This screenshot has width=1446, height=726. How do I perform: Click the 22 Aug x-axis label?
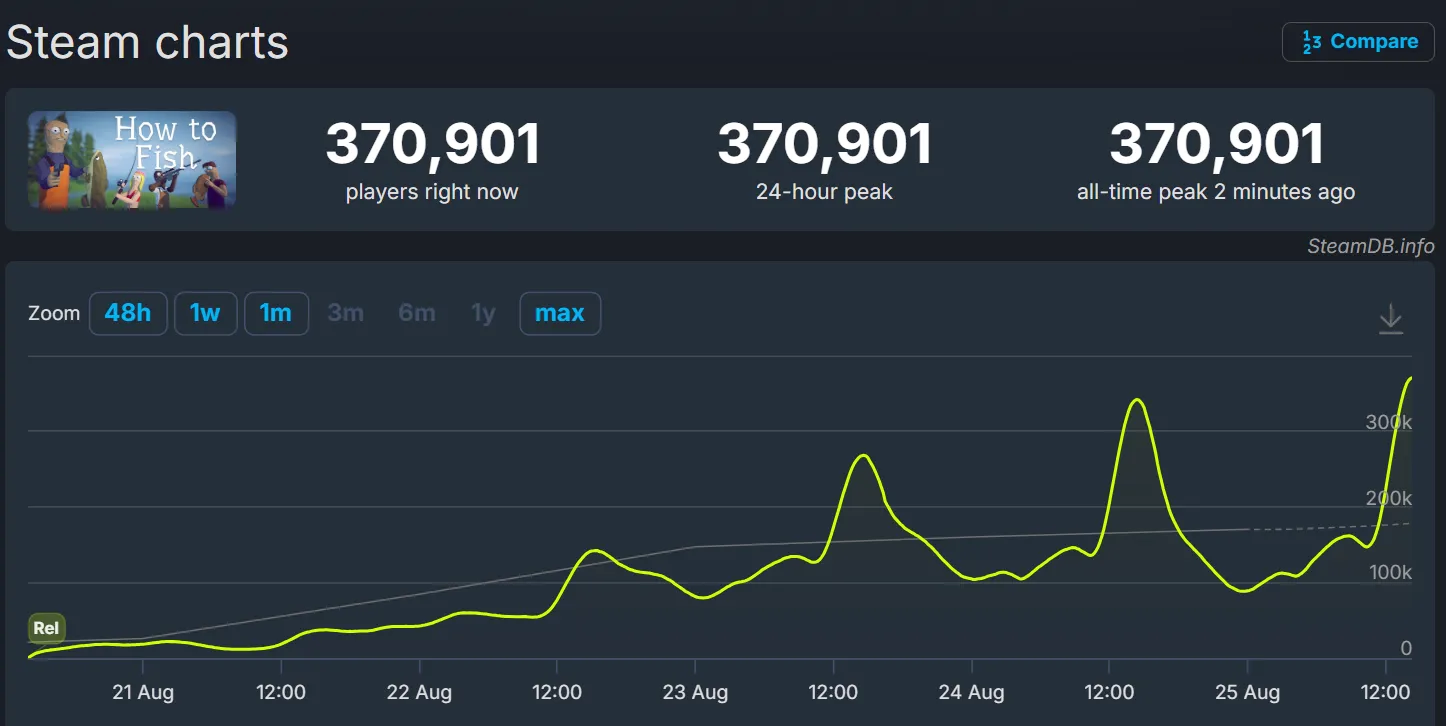point(419,692)
